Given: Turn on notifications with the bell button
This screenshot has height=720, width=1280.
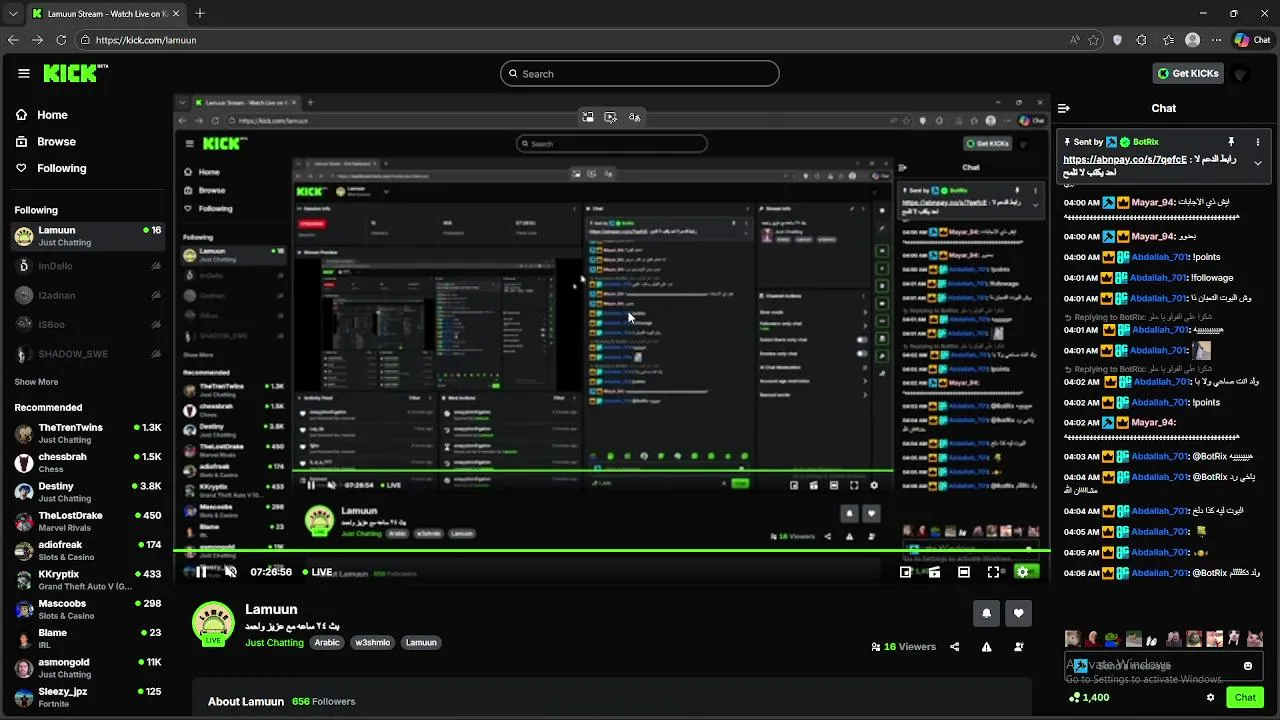Looking at the screenshot, I should point(986,613).
